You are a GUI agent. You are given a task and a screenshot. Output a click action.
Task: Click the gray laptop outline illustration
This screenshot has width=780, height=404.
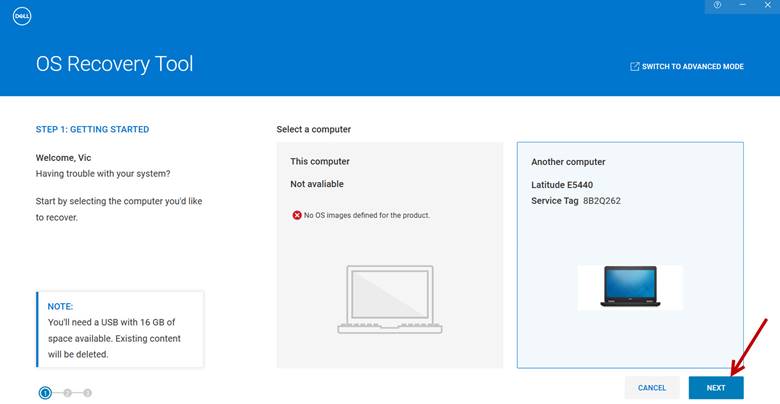[x=389, y=298]
